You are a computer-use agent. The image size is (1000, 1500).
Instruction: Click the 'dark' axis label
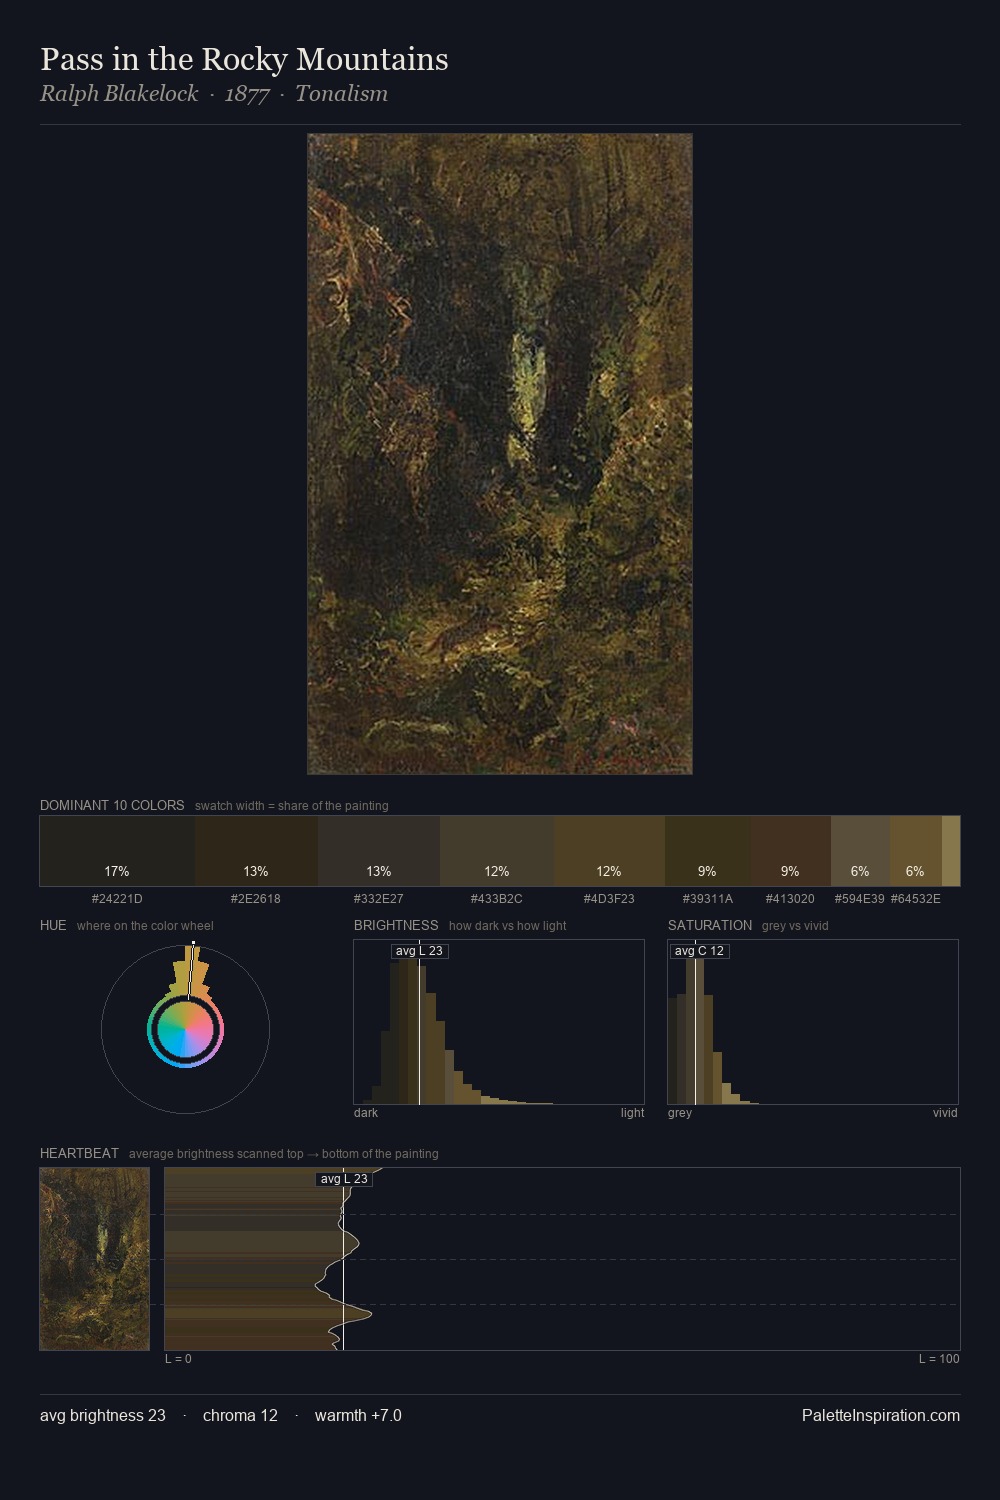pos(366,1113)
